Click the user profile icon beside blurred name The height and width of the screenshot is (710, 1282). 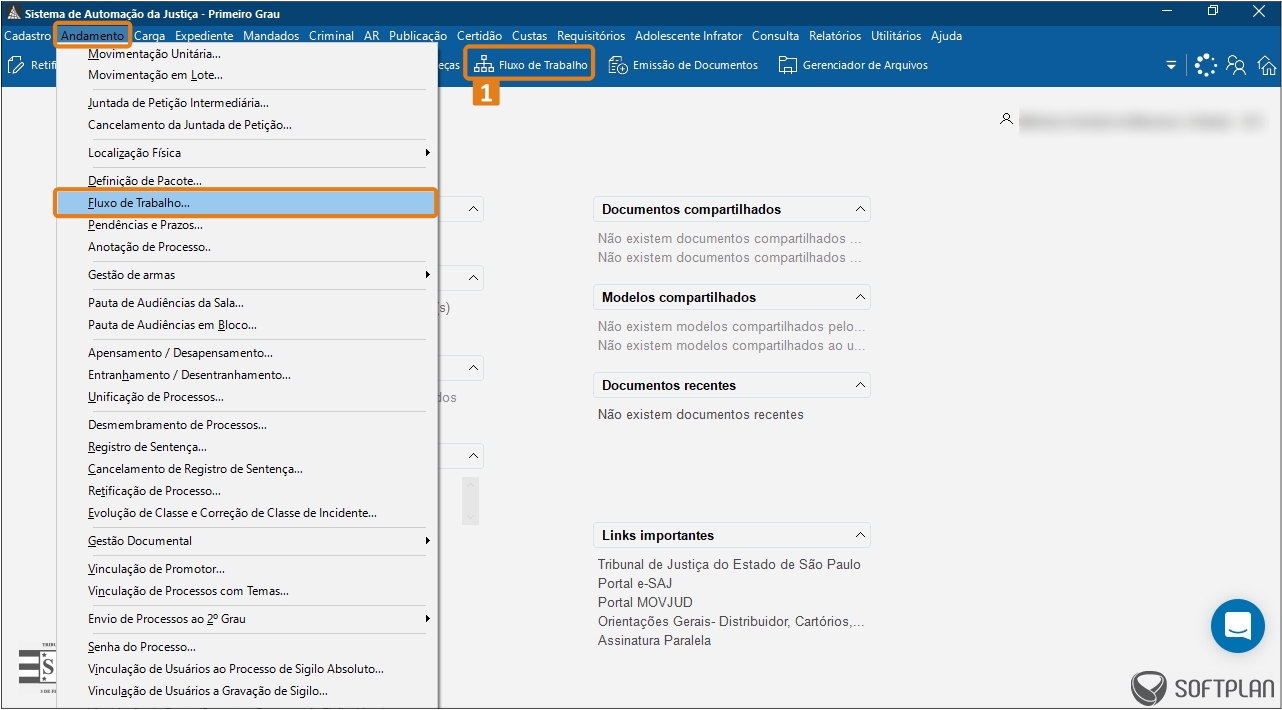coord(1006,119)
